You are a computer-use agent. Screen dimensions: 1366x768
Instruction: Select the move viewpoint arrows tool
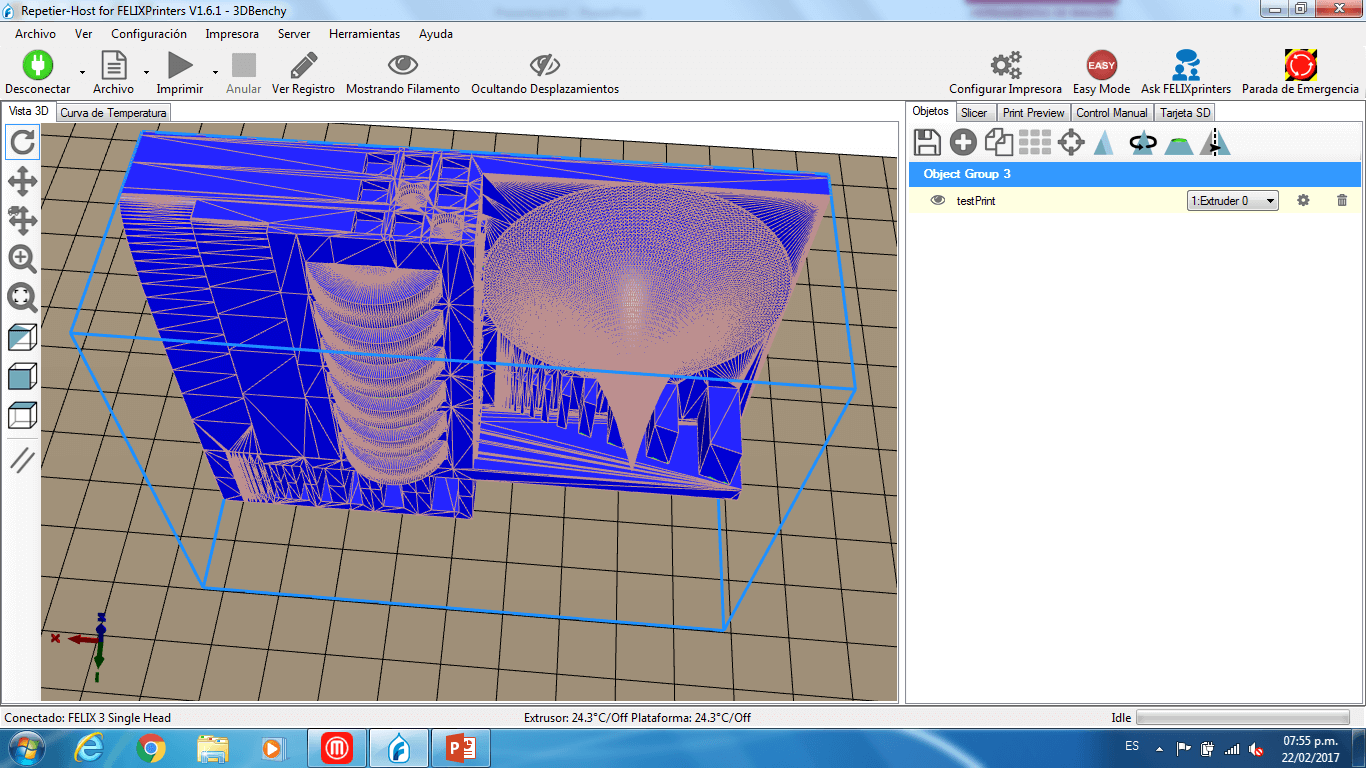[x=22, y=181]
